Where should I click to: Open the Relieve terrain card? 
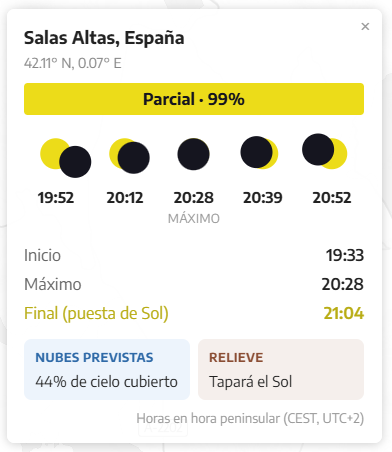pos(281,369)
